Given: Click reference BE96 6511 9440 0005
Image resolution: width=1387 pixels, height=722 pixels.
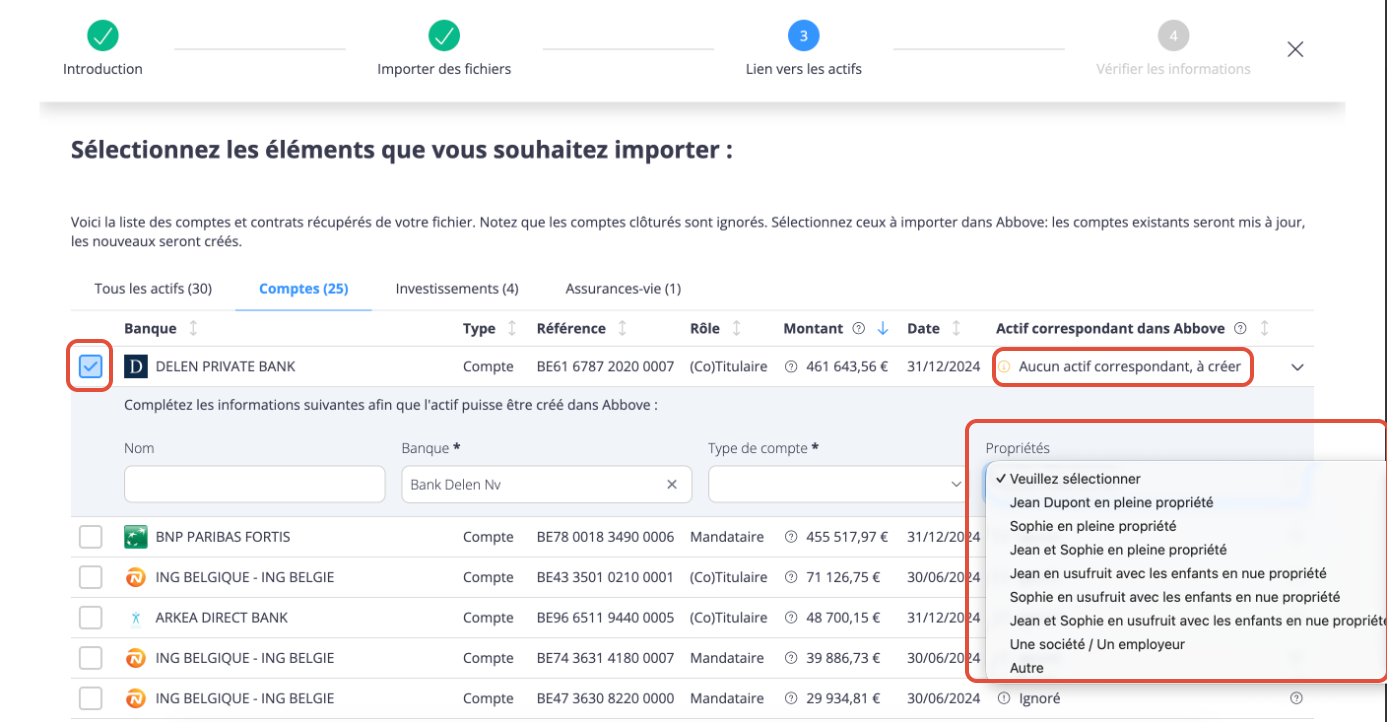Looking at the screenshot, I should pyautogui.click(x=605, y=618).
